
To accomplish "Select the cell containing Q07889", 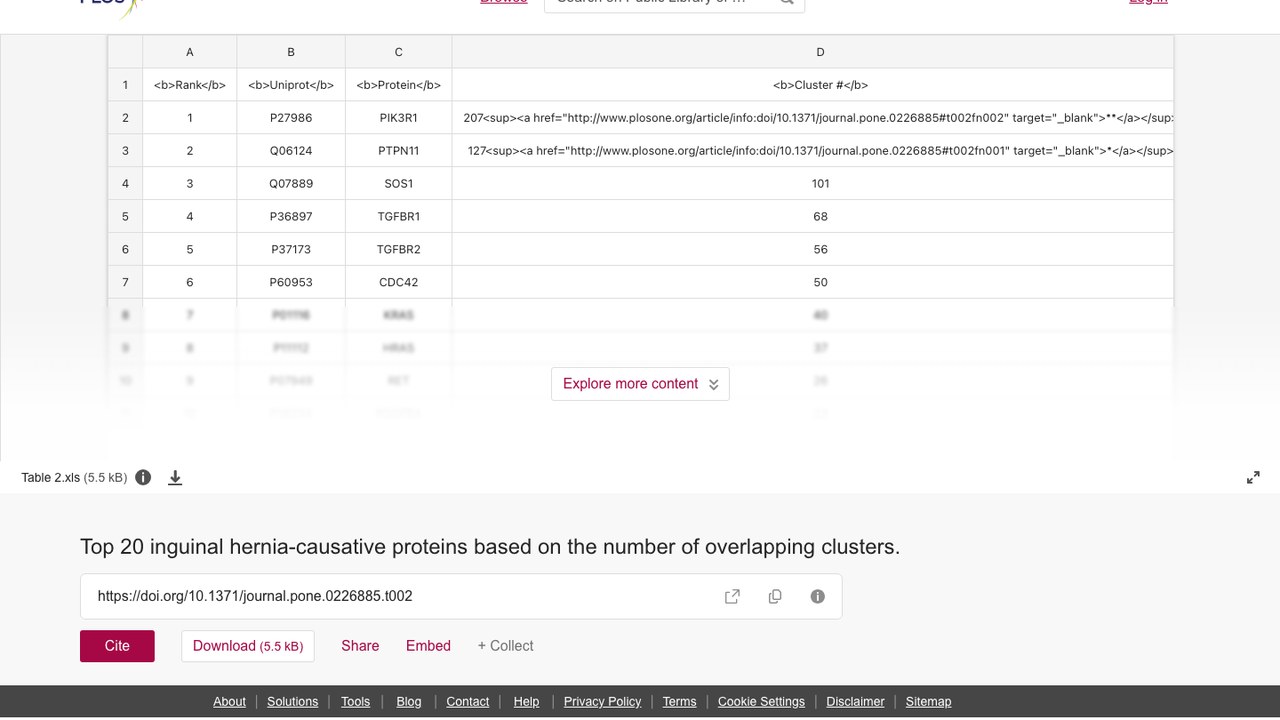I will pos(291,184).
